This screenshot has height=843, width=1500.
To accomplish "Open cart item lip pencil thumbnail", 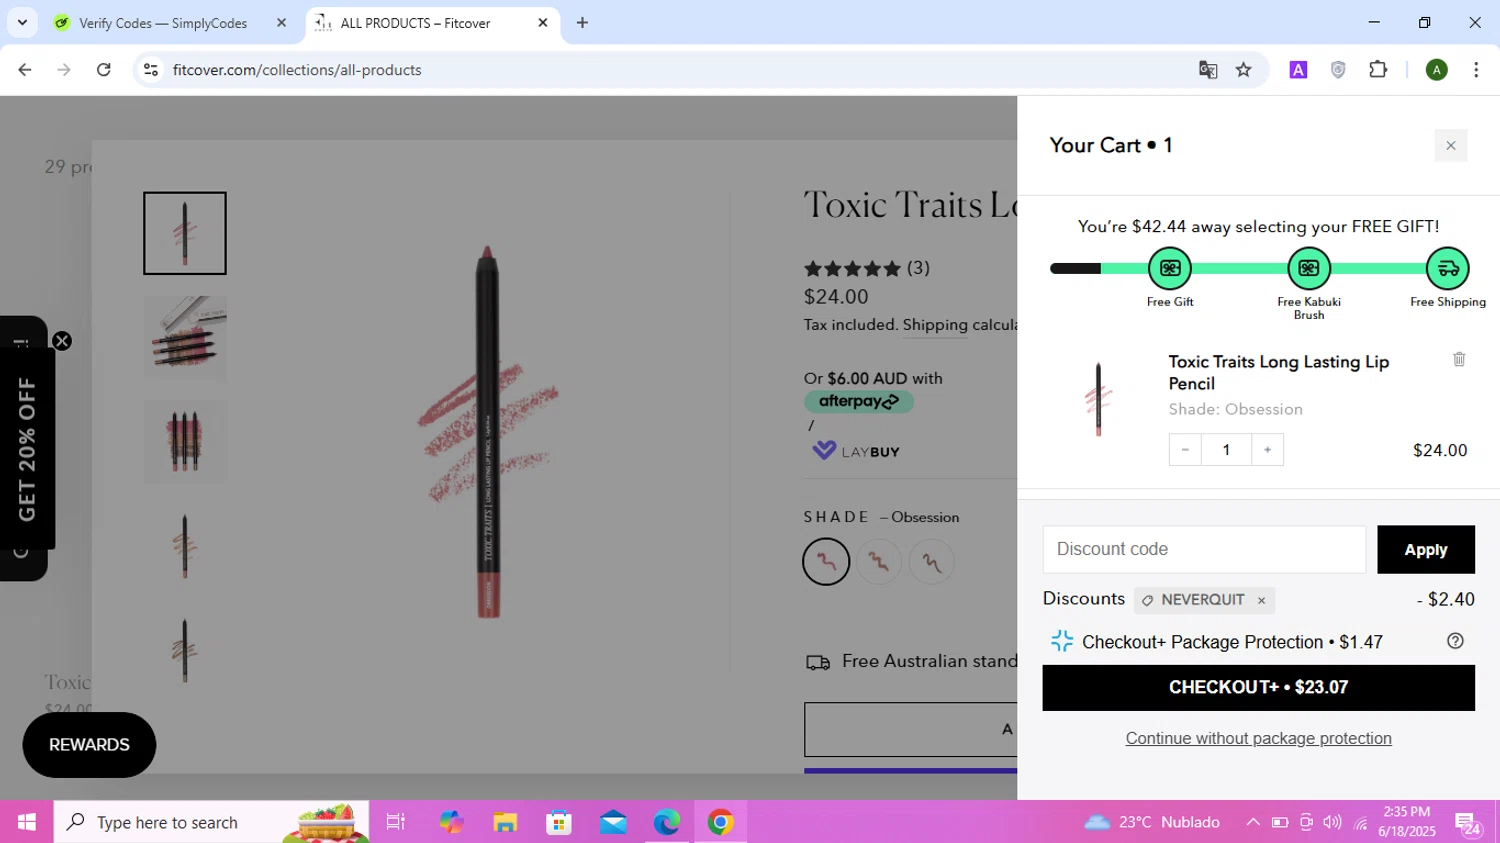I will click(x=1098, y=399).
